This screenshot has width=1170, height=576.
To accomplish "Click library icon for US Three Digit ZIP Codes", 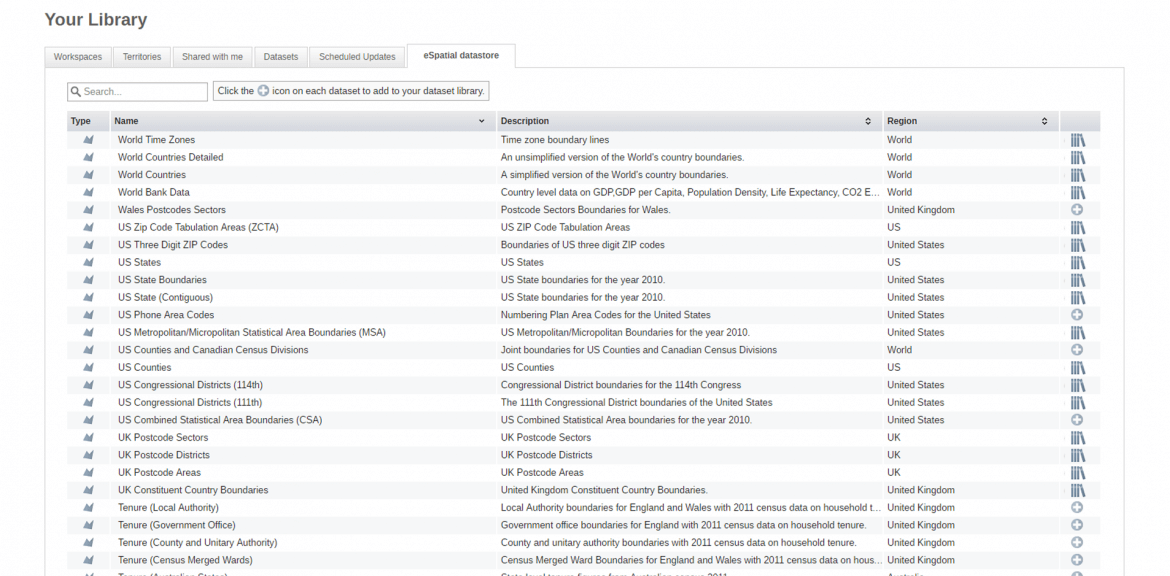I will 1077,245.
